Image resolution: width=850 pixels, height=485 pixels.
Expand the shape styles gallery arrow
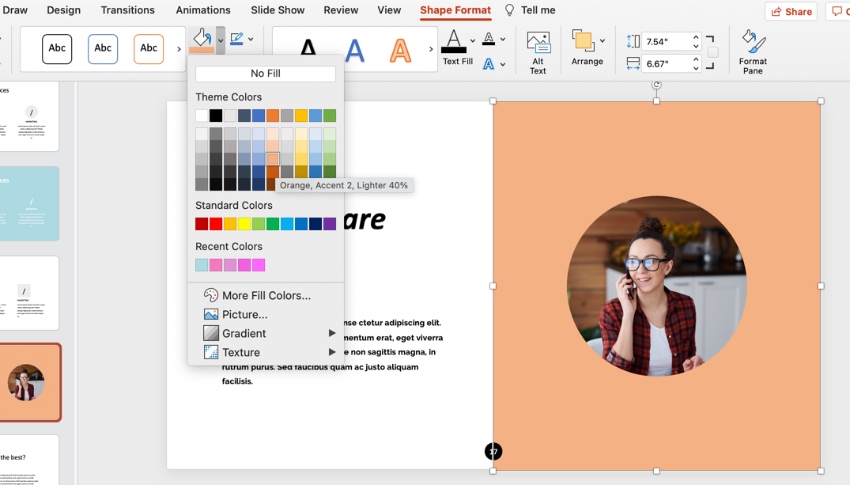(x=179, y=49)
